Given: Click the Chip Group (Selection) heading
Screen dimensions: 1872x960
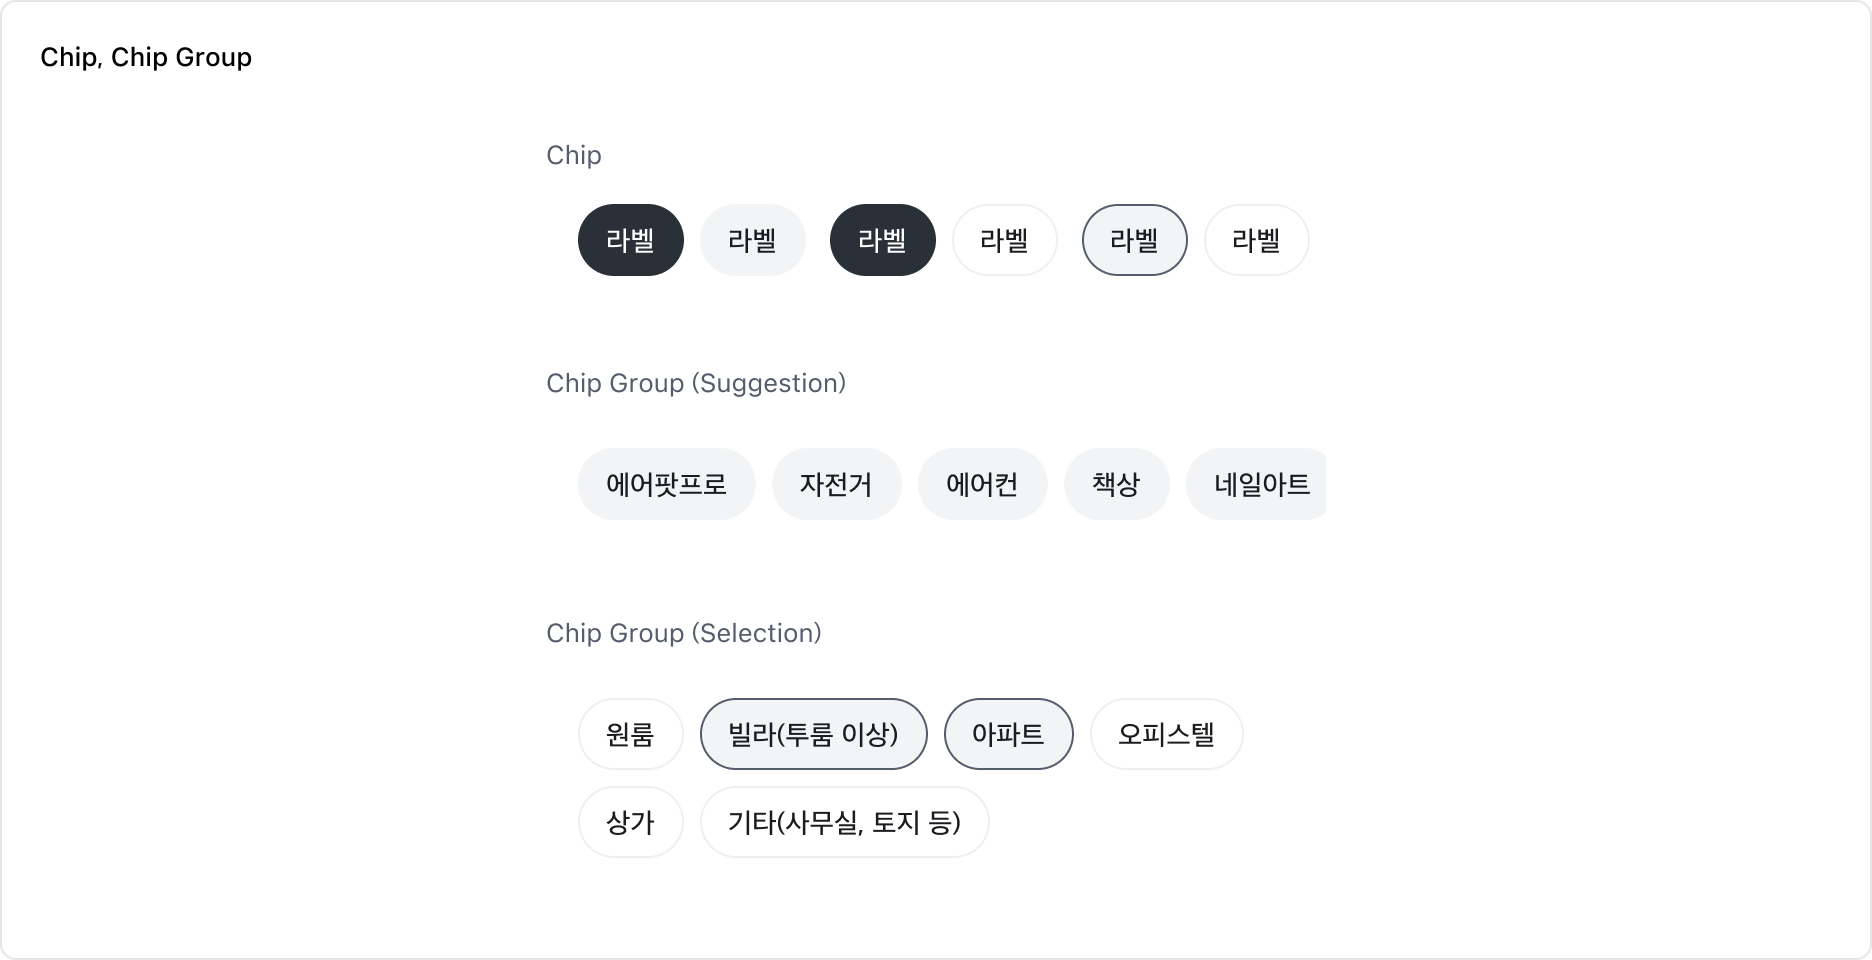Looking at the screenshot, I should (x=684, y=633).
